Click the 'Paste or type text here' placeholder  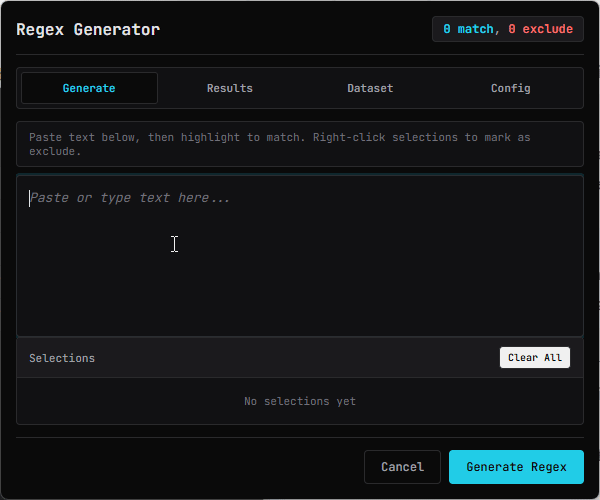pyautogui.click(x=130, y=198)
